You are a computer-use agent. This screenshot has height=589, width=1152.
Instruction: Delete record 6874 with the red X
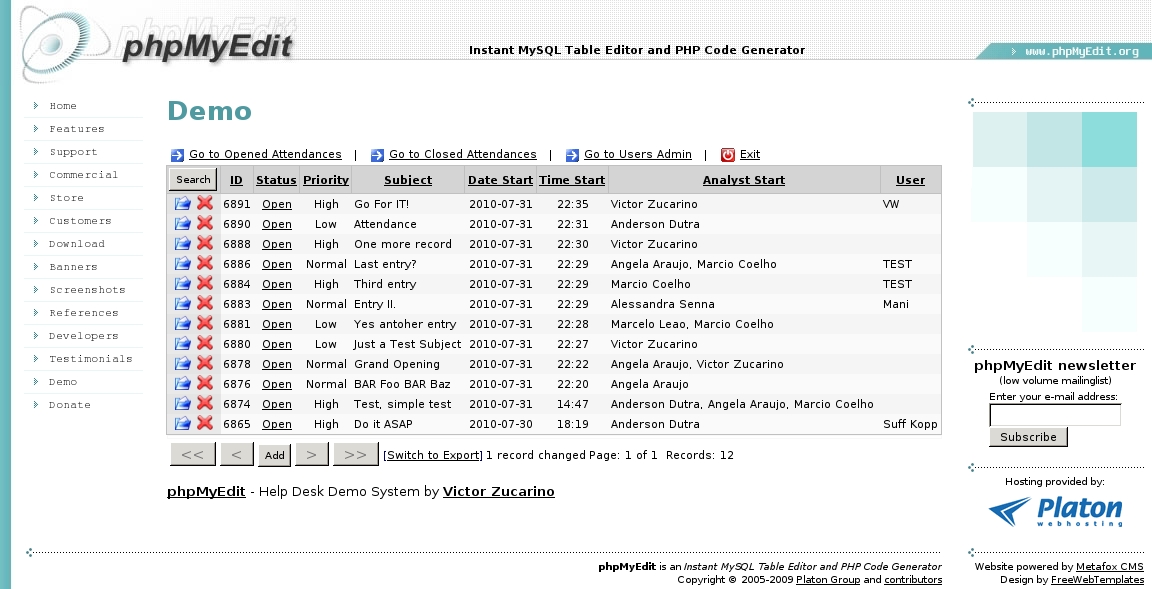[x=205, y=402]
